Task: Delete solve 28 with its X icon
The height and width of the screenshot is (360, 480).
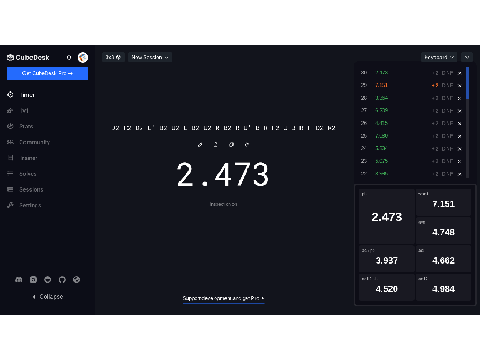Action: 460,98
